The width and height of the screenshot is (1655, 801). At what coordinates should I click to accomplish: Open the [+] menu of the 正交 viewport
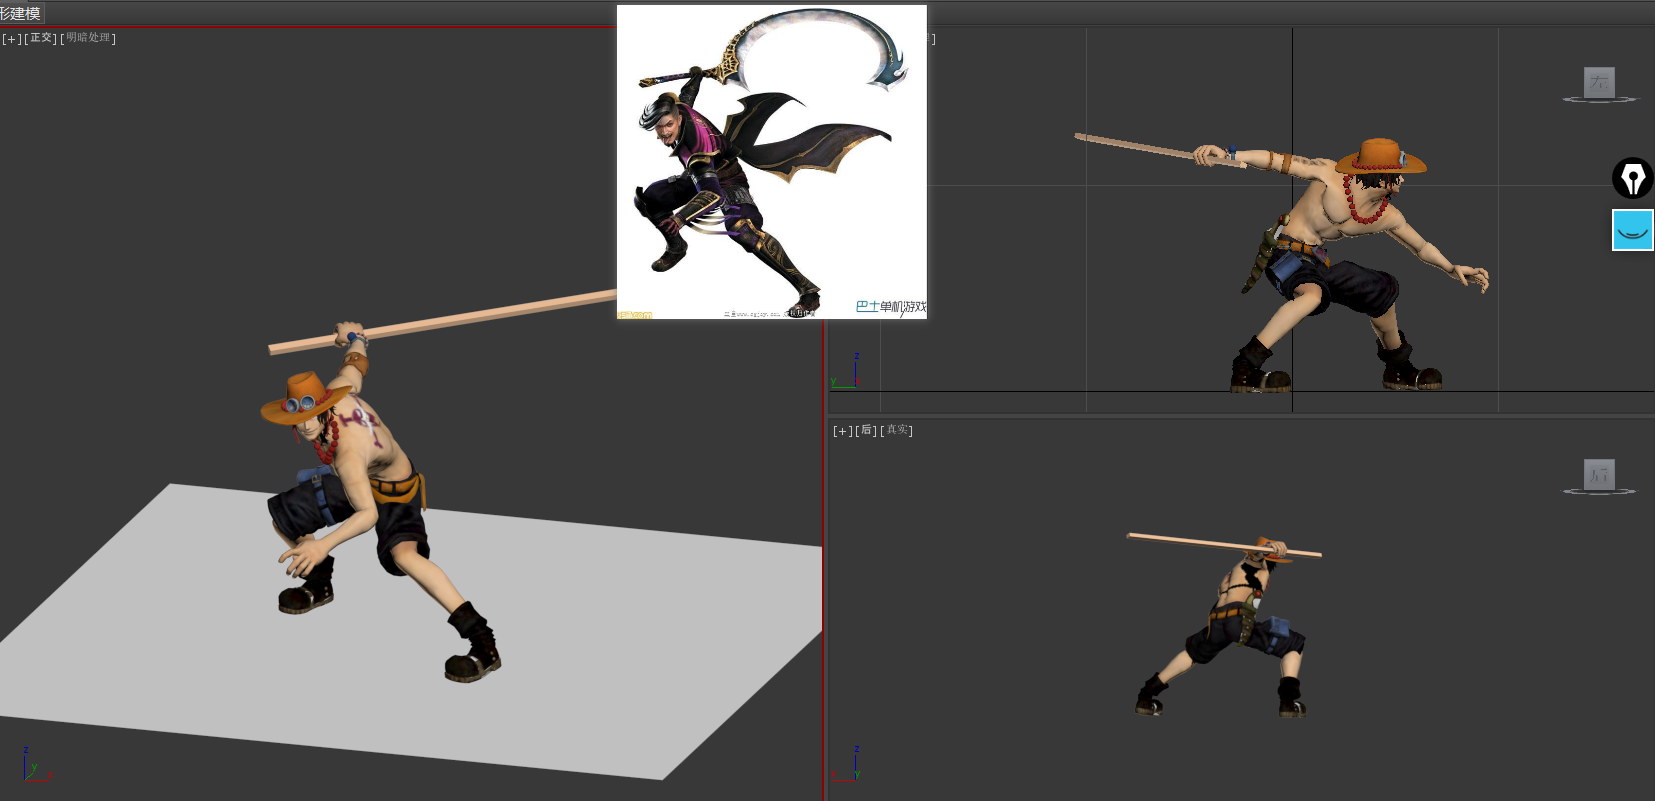[x=11, y=38]
